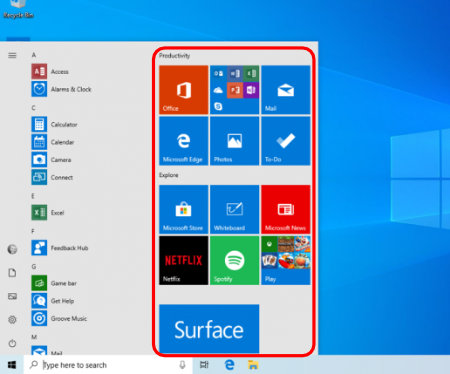Launch Camera from the app list
Image resolution: width=450 pixels, height=374 pixels.
[51, 160]
